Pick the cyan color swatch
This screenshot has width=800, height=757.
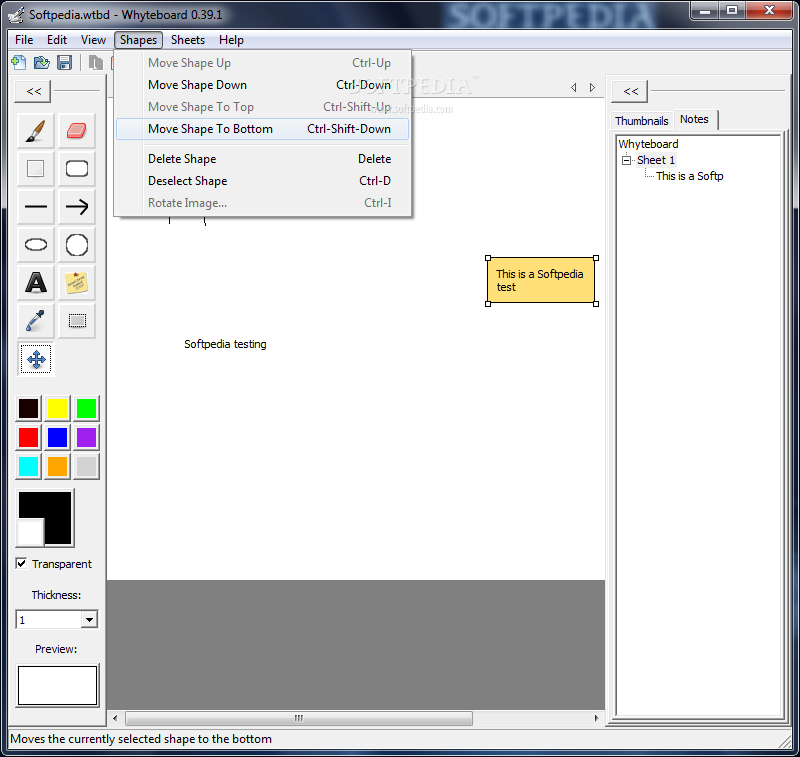29,466
